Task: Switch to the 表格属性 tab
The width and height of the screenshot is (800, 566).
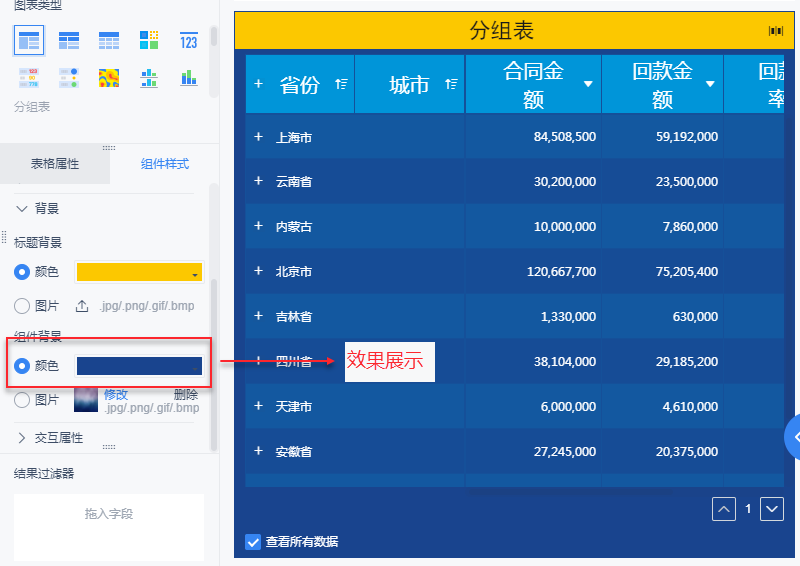Action: click(55, 164)
